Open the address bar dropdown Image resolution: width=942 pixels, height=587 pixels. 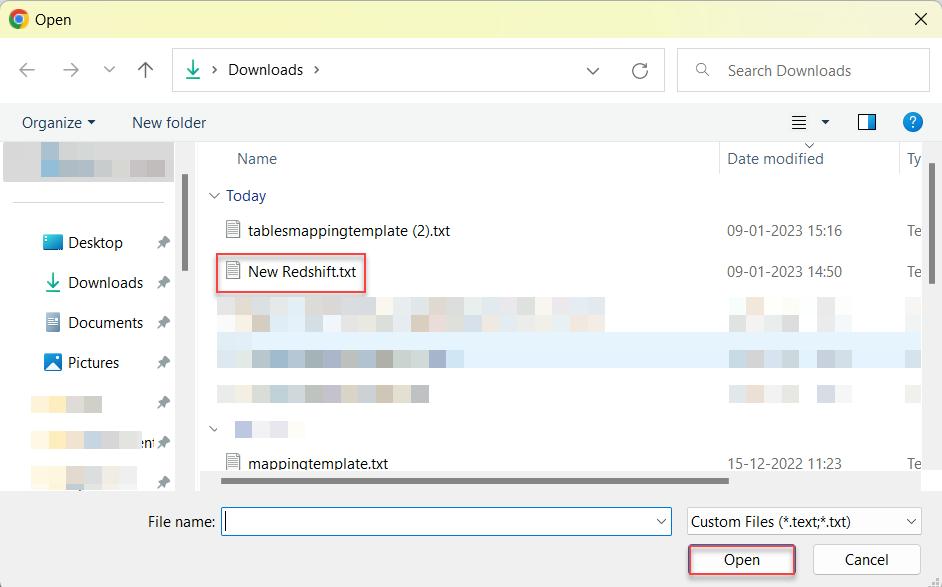coord(593,70)
